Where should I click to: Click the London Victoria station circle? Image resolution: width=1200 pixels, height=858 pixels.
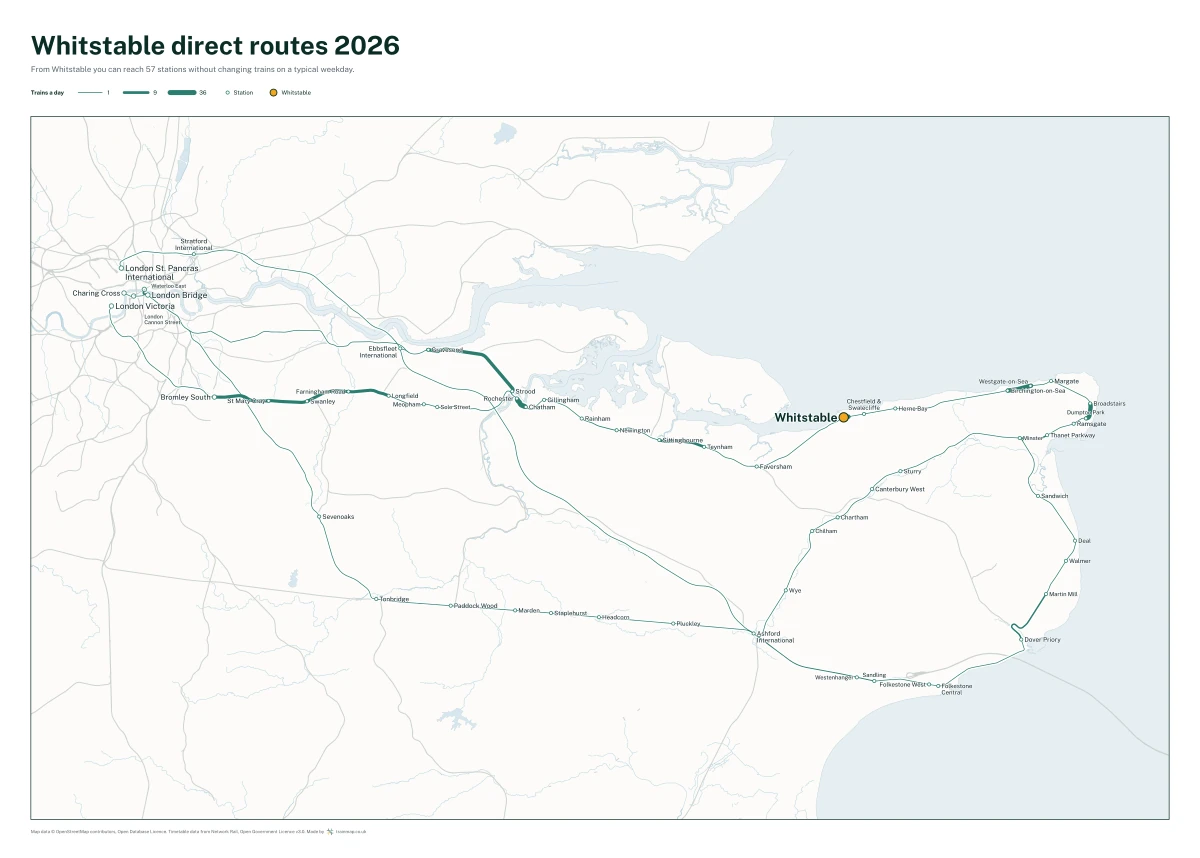[112, 306]
